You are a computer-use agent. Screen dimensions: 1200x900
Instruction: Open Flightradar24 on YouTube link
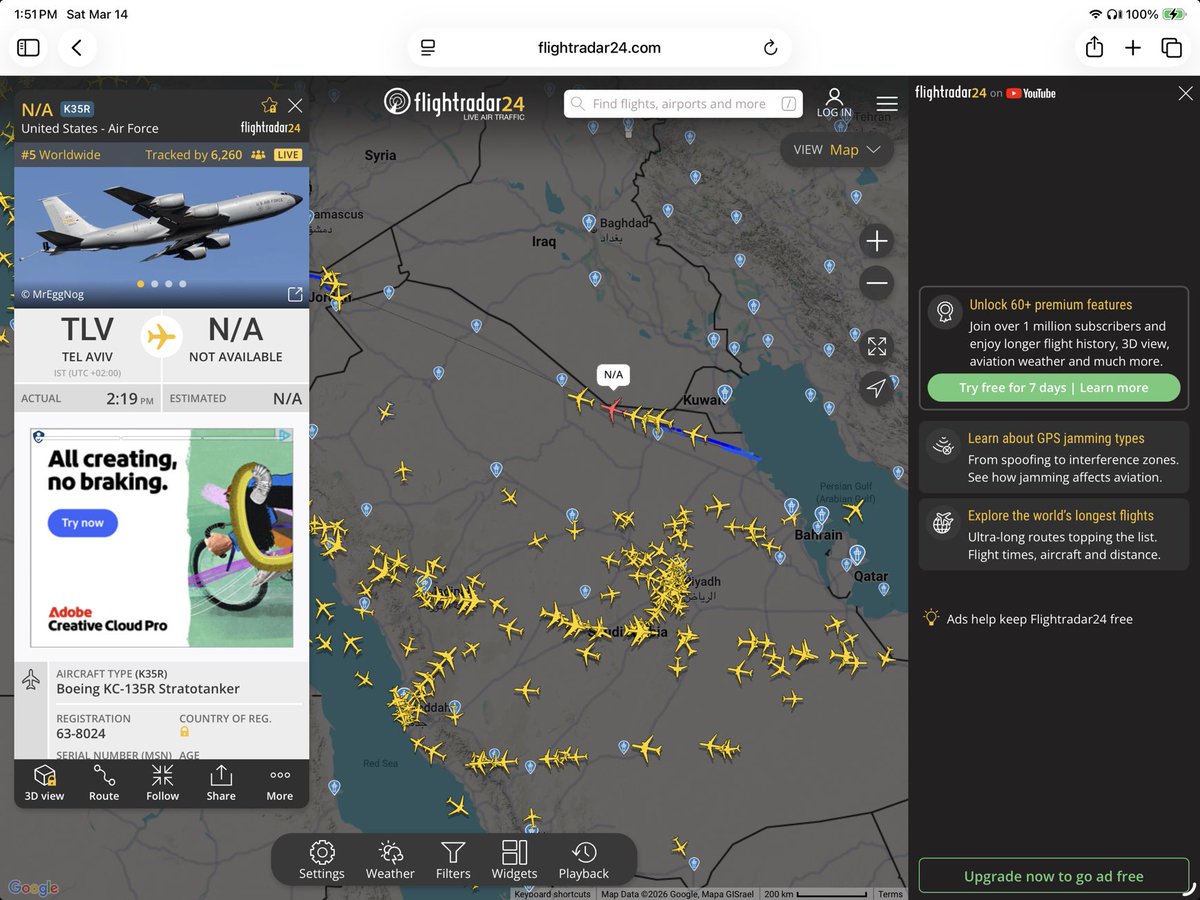[986, 93]
